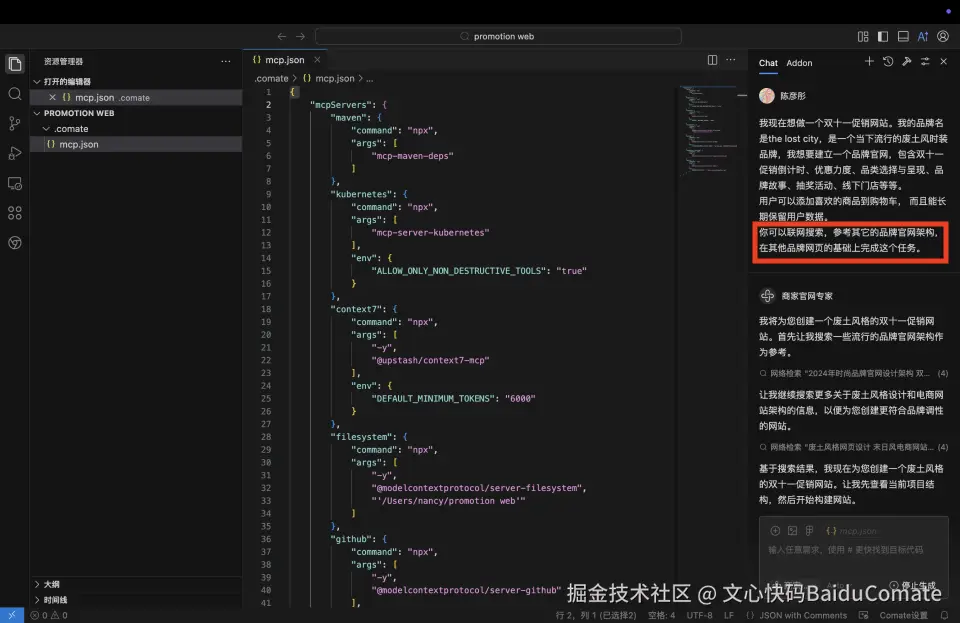Toggle the primary sidebar visibility

click(883, 36)
